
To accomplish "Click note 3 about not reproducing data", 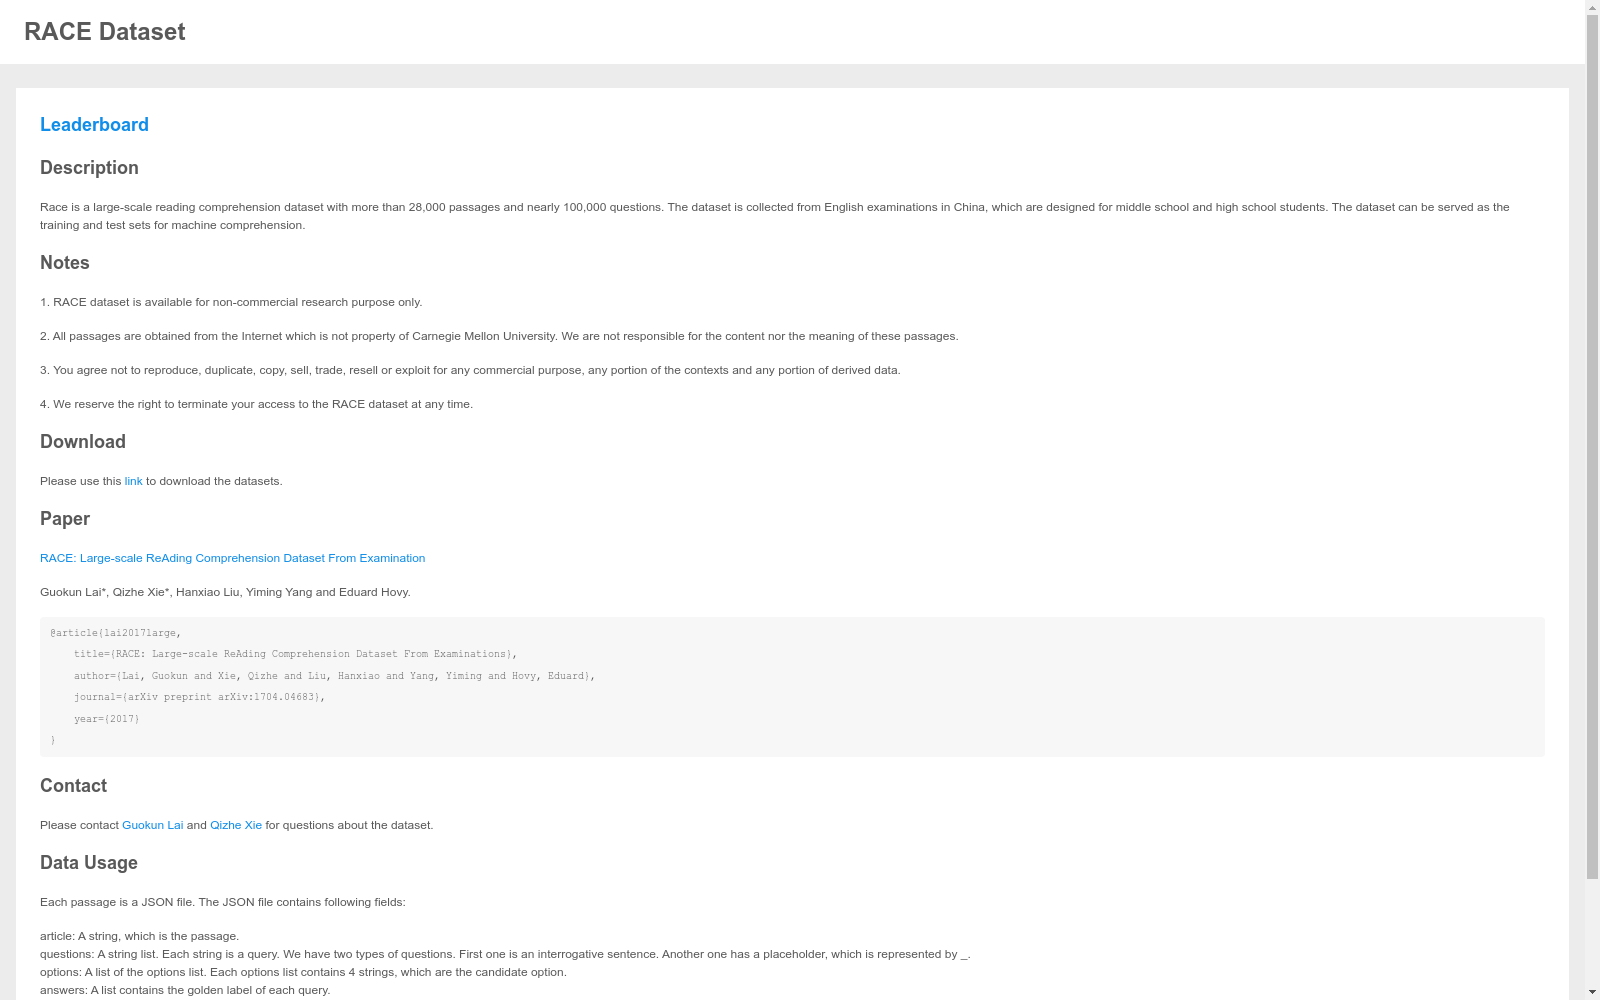I will [x=470, y=370].
